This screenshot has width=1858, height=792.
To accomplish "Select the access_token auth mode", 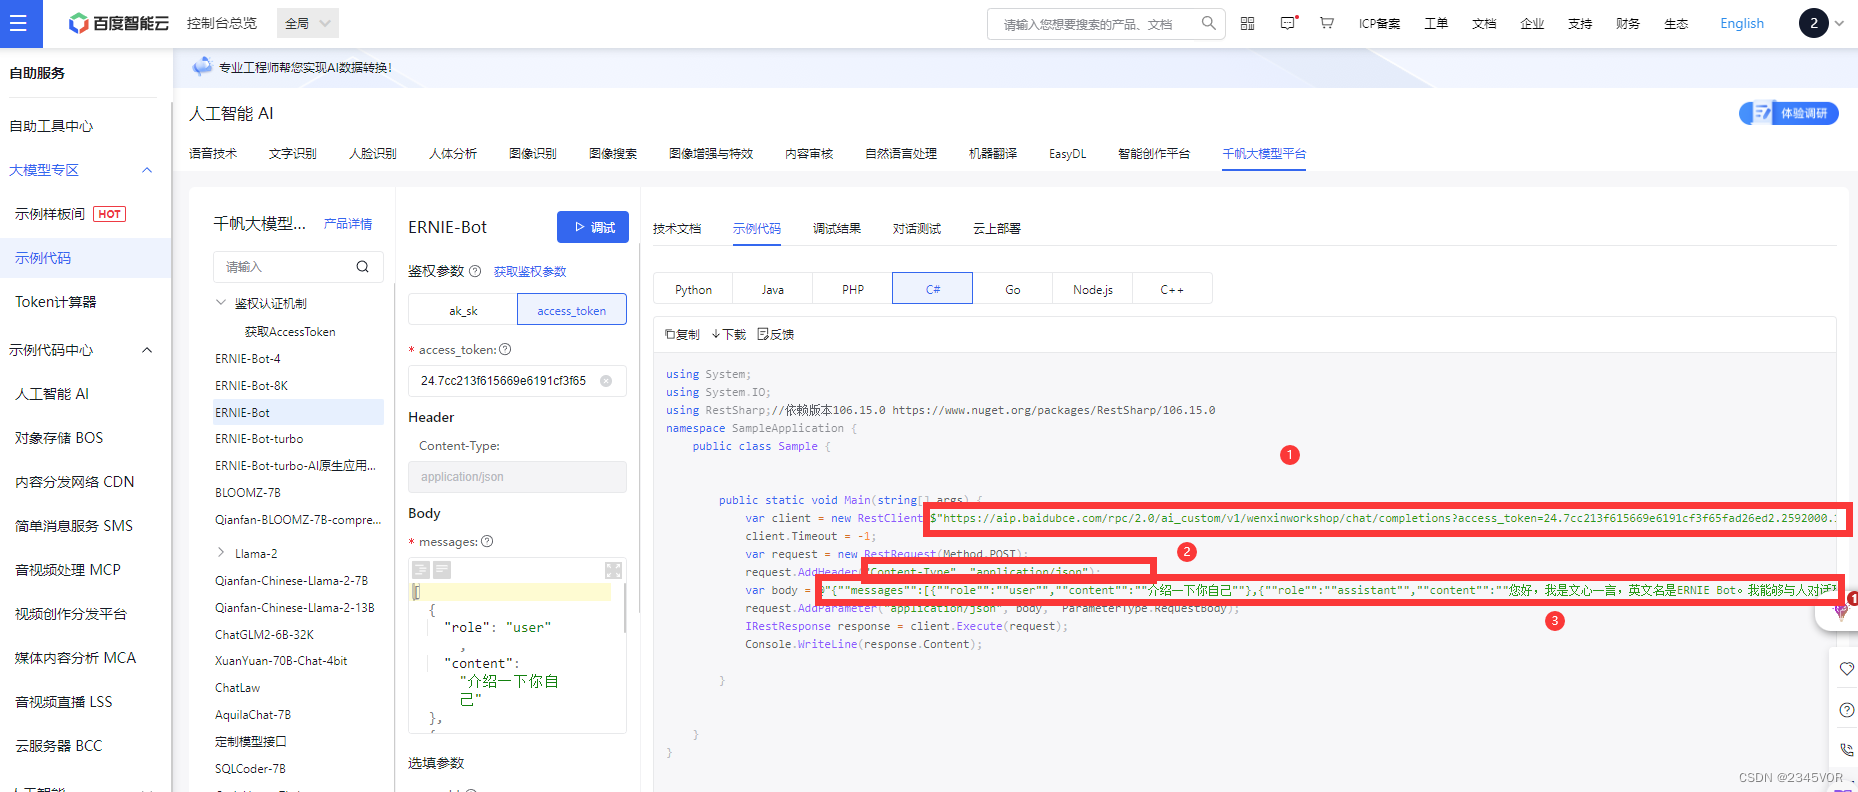I will pyautogui.click(x=572, y=310).
